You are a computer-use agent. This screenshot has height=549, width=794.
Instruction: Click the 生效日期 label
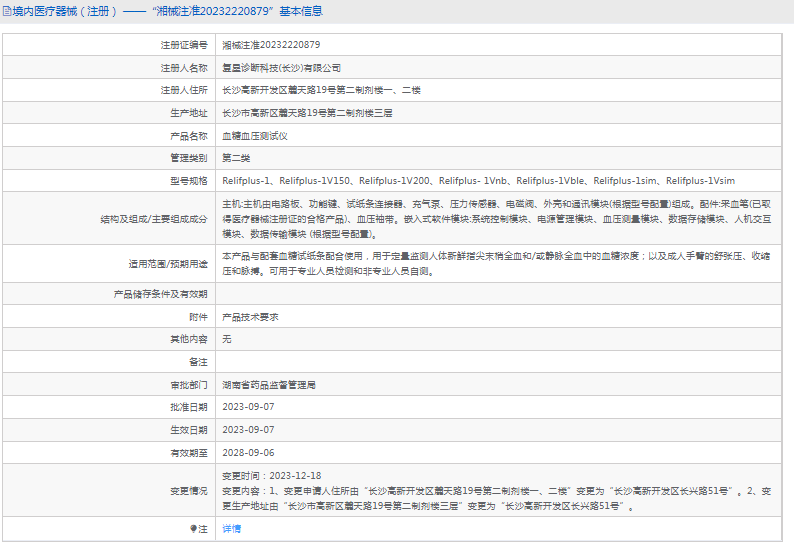[x=189, y=430]
